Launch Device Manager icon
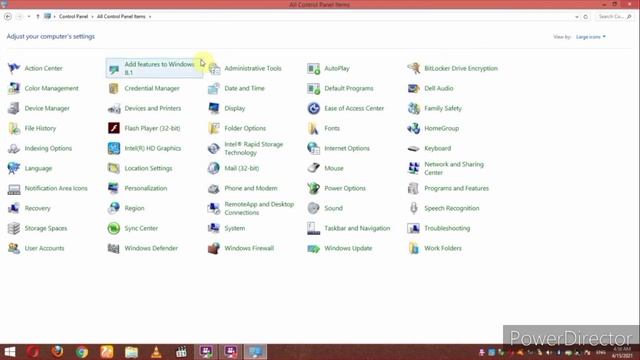This screenshot has height=360, width=640. tap(13, 108)
